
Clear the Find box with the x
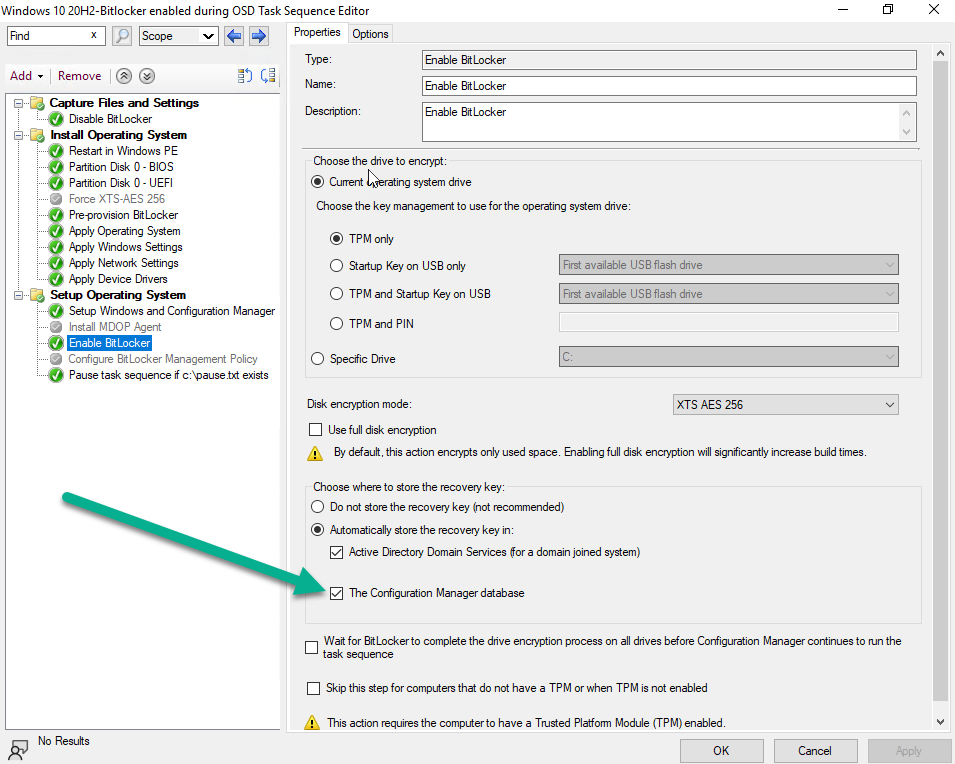coord(94,35)
